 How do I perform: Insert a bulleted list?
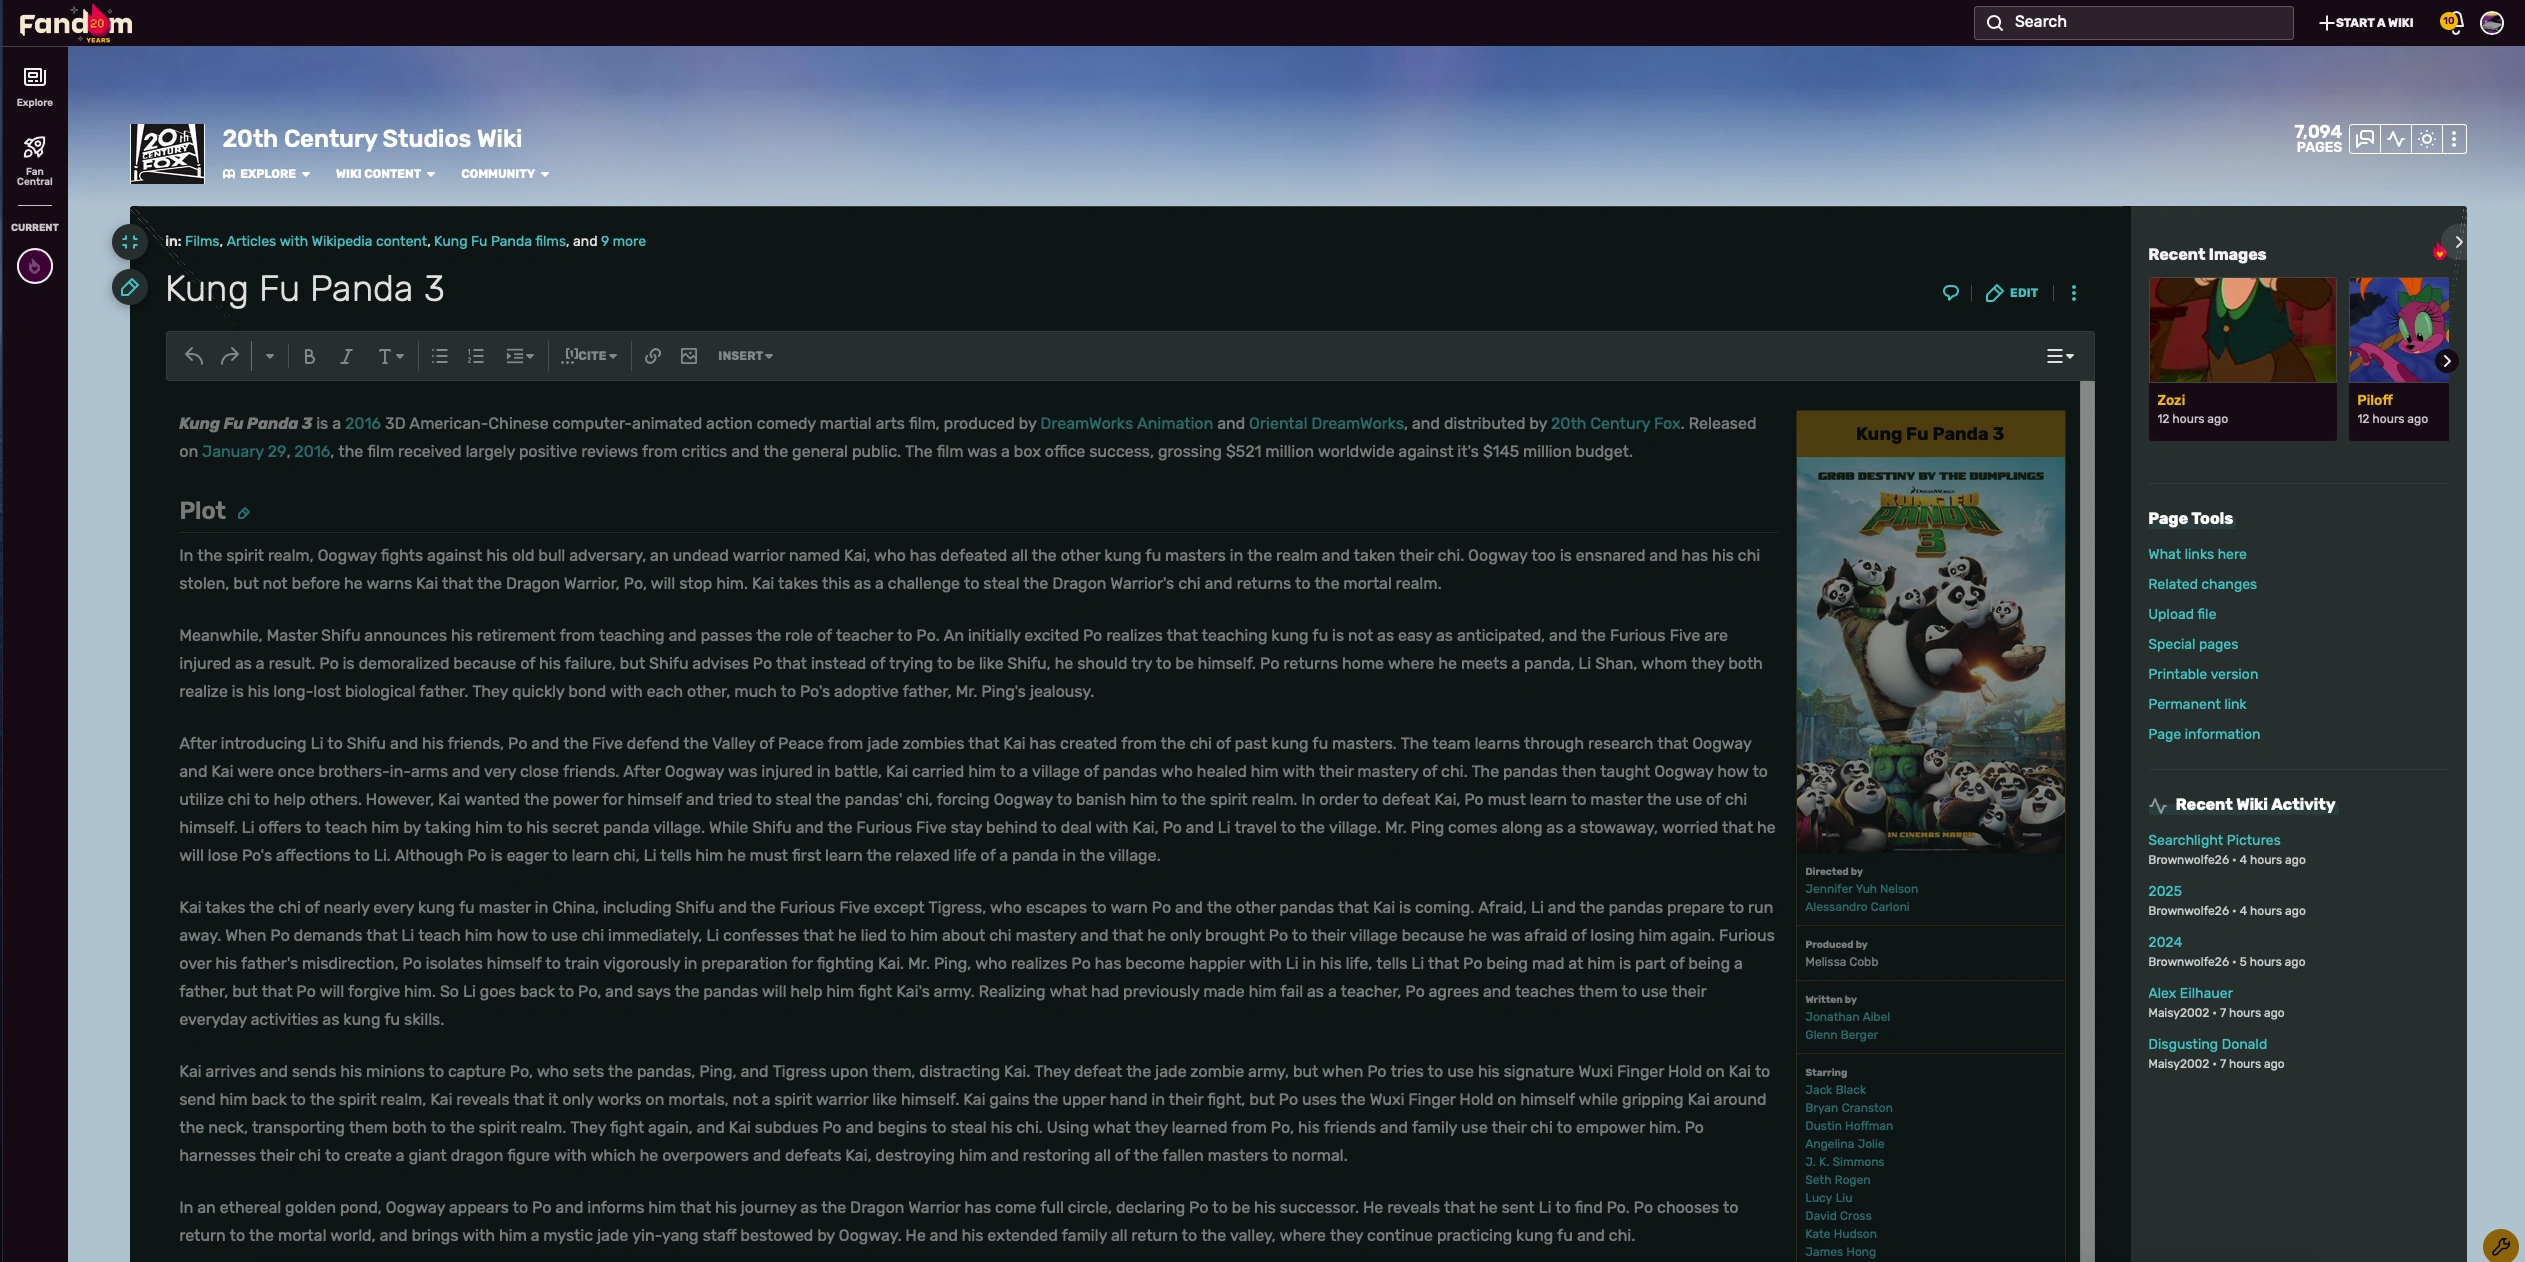pyautogui.click(x=439, y=356)
